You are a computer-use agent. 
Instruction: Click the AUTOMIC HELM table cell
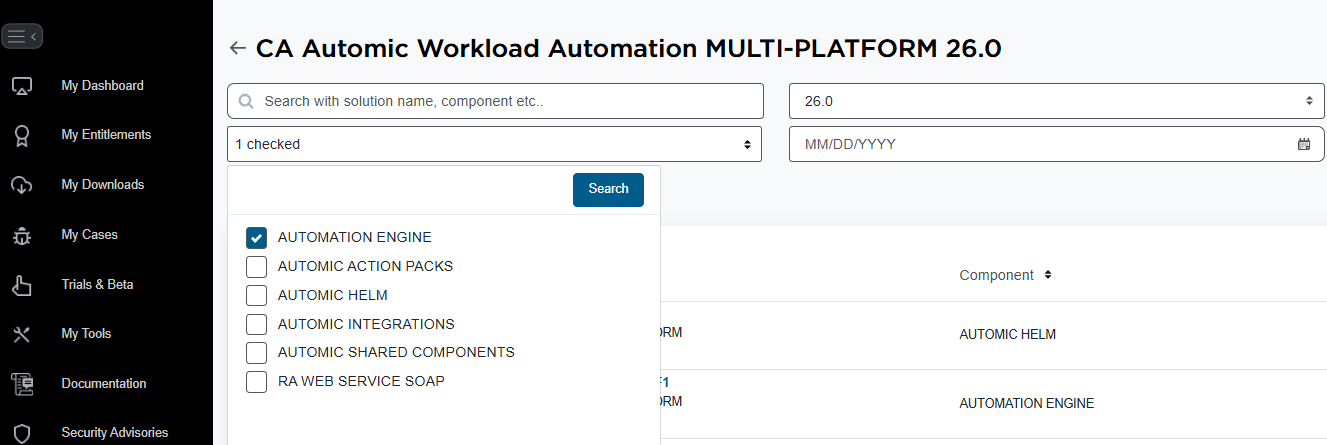(x=1007, y=335)
